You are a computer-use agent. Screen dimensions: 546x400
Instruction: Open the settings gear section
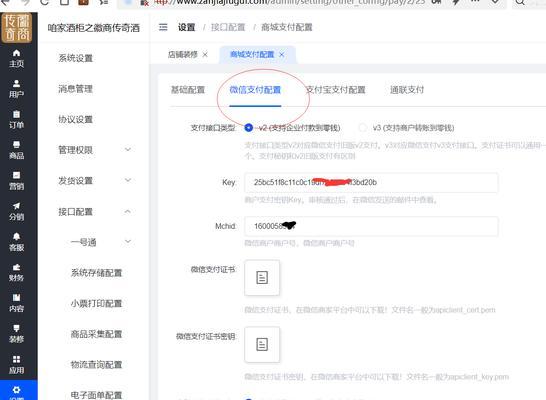click(x=16, y=391)
